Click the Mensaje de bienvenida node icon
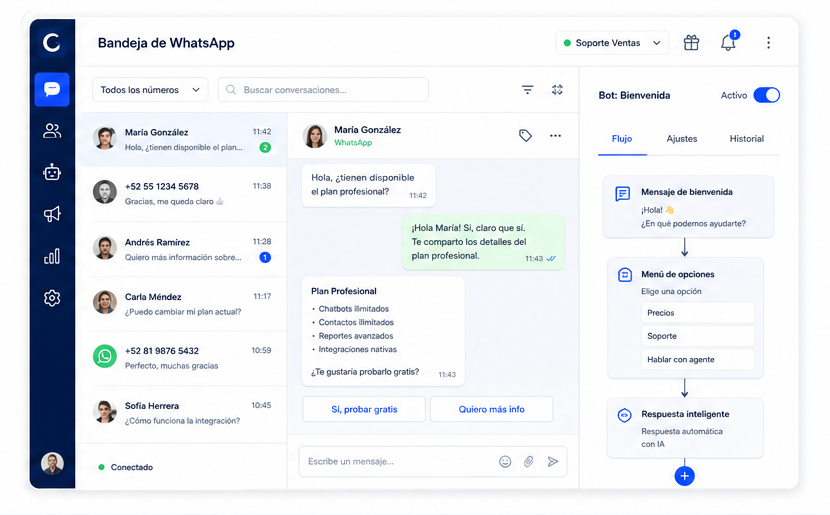Viewport: 830px width, 515px height. (622, 194)
